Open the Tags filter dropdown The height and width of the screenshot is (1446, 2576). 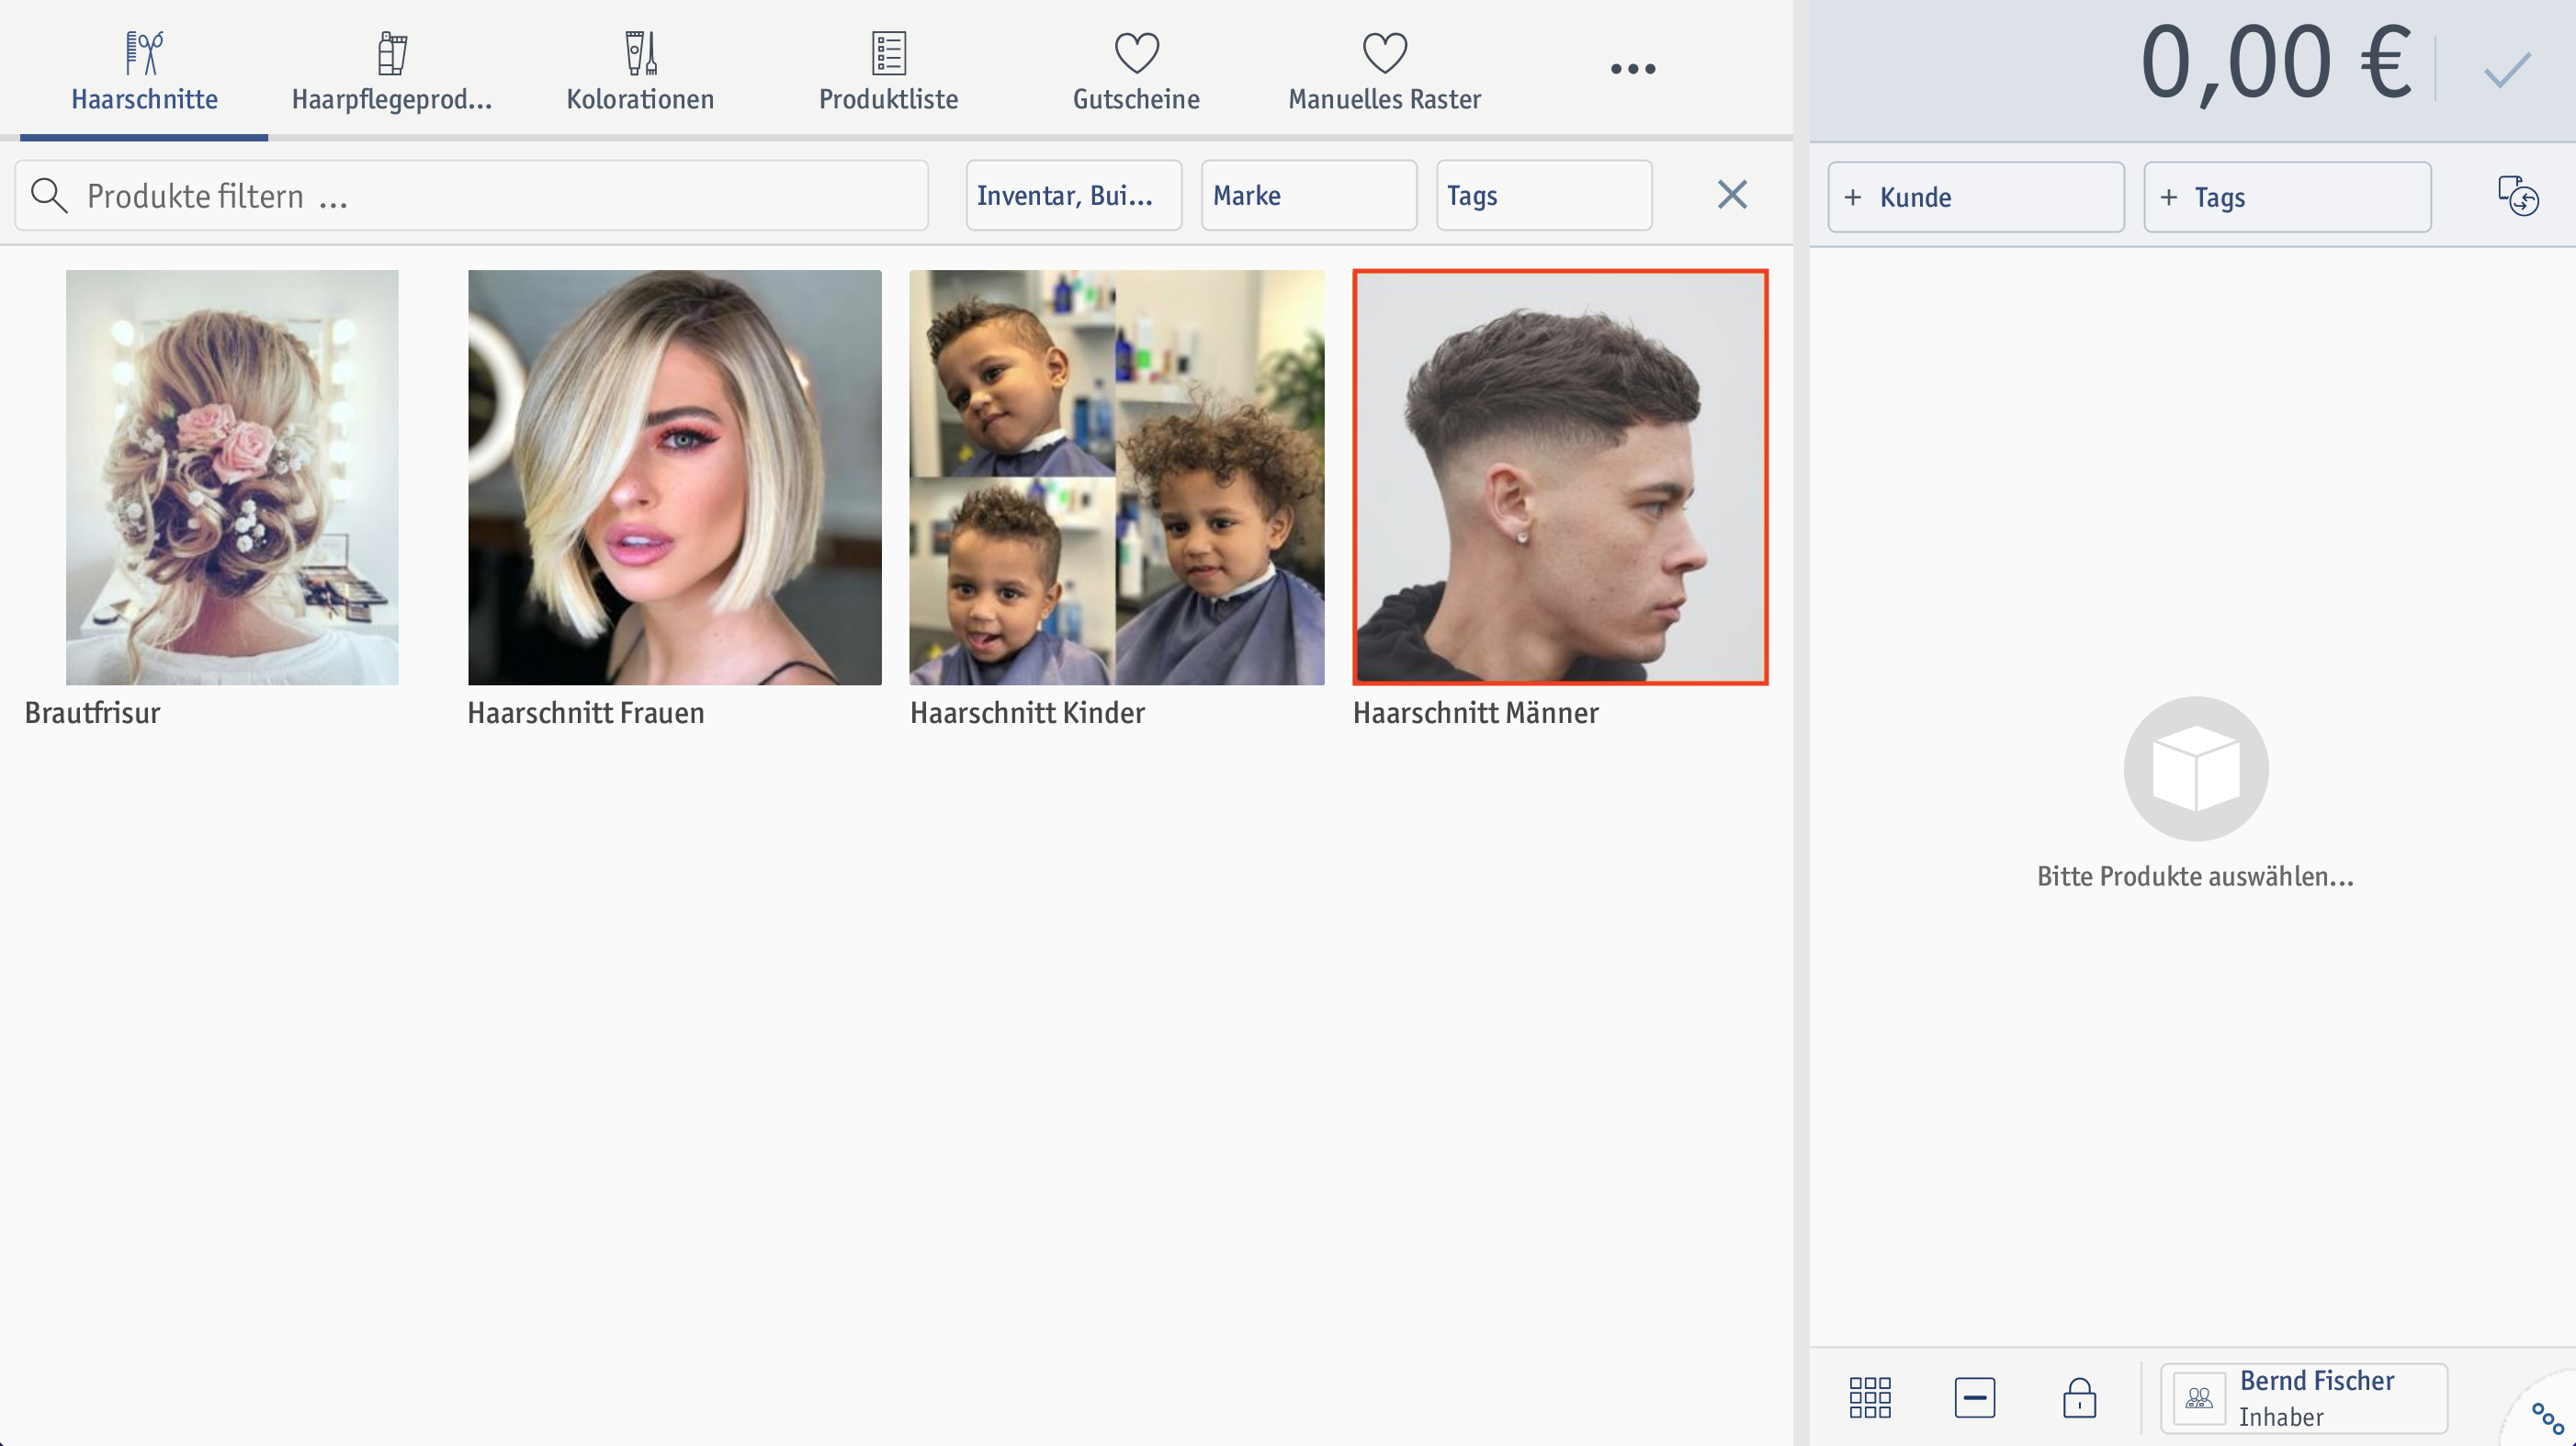click(x=1544, y=195)
